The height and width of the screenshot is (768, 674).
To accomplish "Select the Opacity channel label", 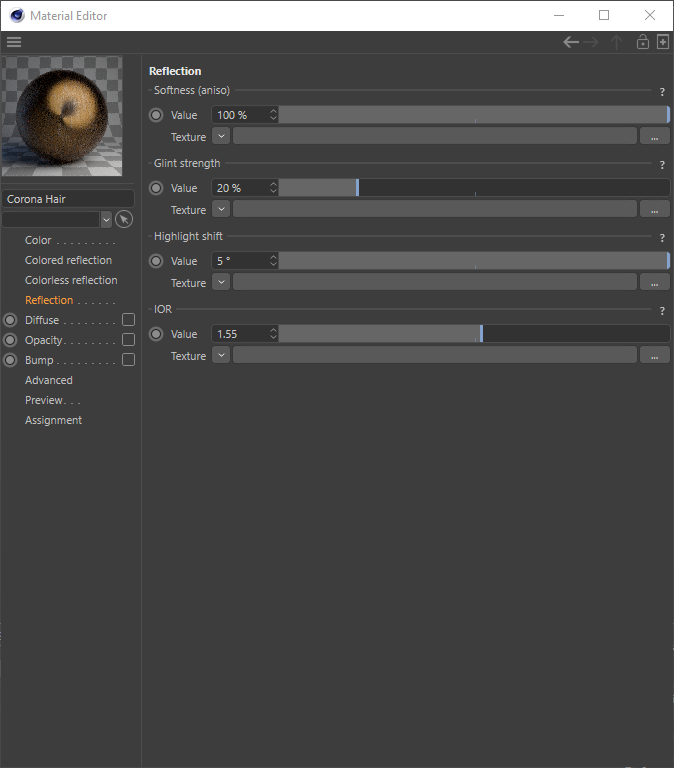I will tap(44, 340).
